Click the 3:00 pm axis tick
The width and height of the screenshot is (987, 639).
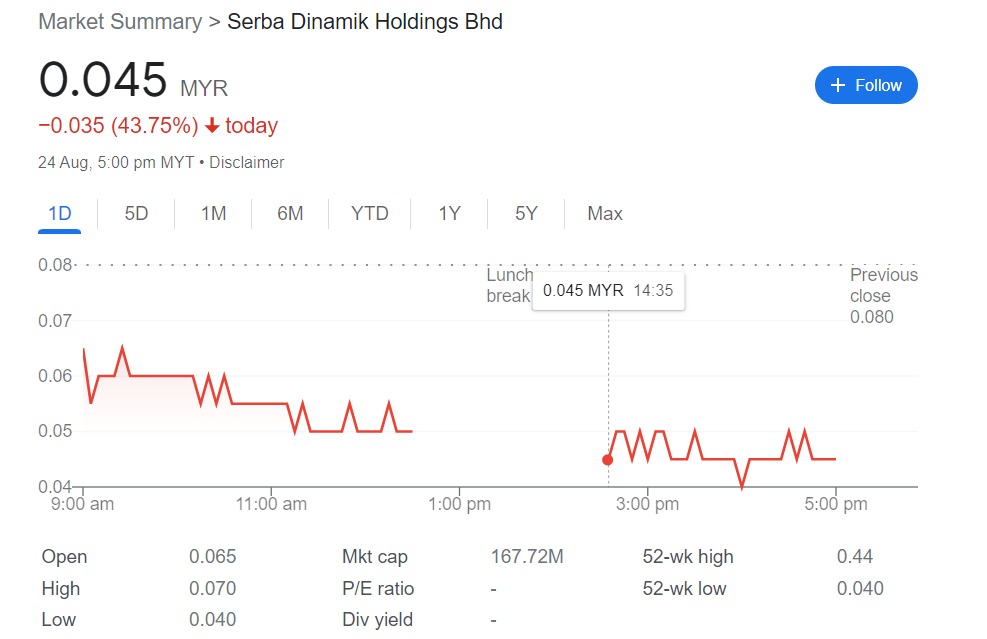pos(647,504)
